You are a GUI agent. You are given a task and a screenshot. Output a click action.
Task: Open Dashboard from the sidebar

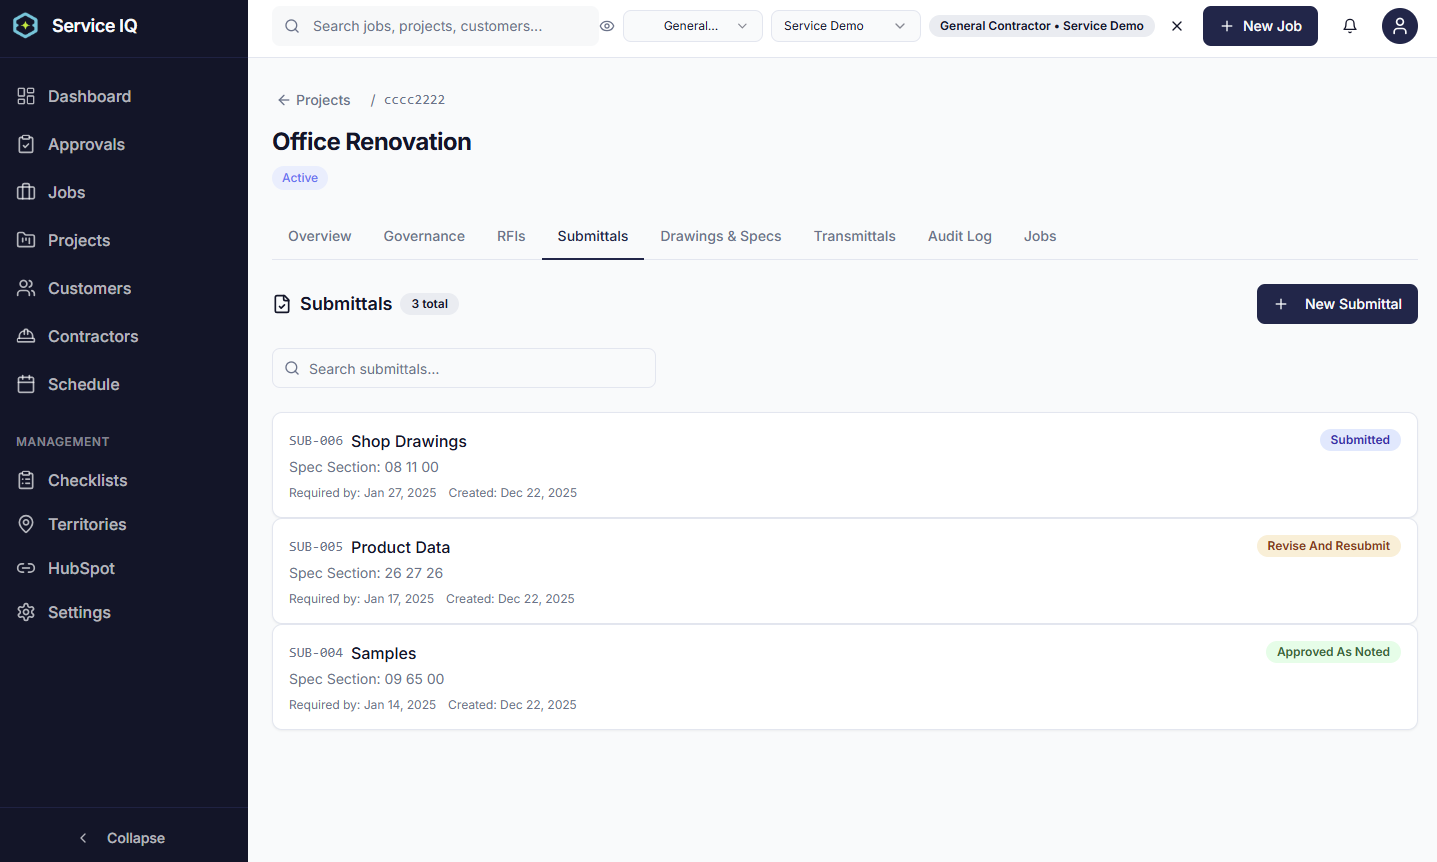(x=124, y=96)
